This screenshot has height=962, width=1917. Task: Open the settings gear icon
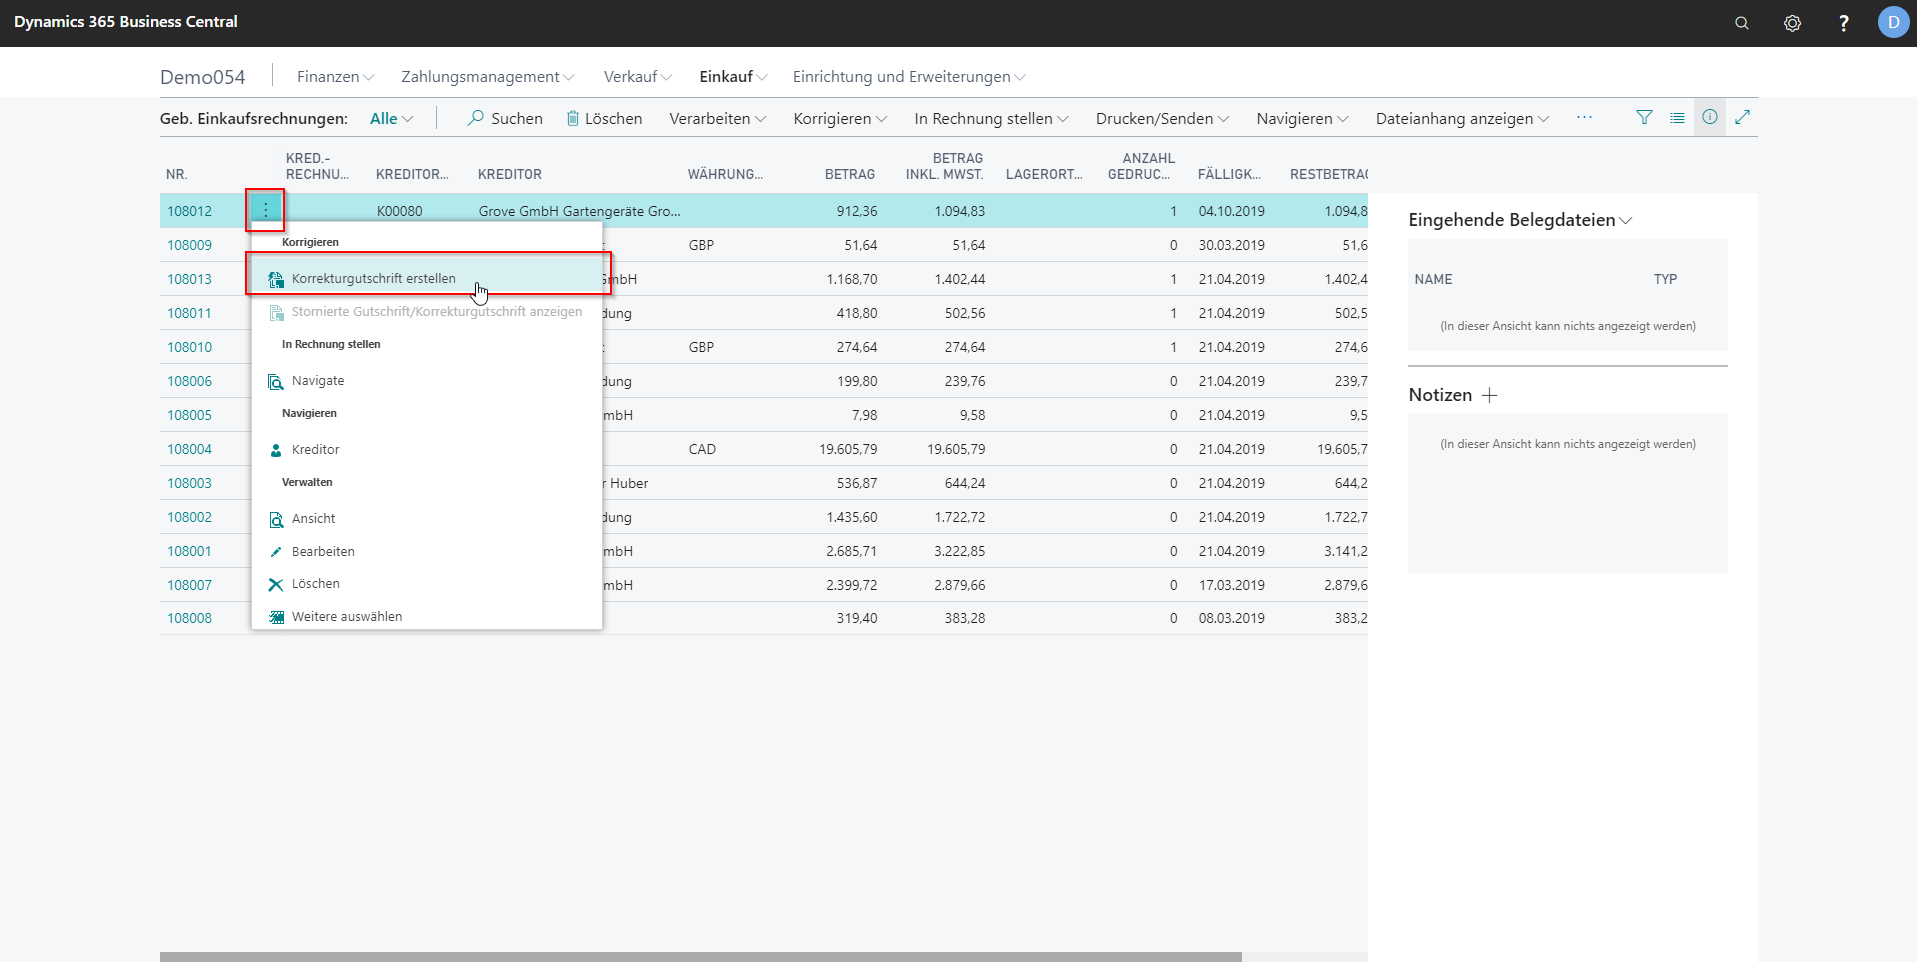(x=1792, y=23)
